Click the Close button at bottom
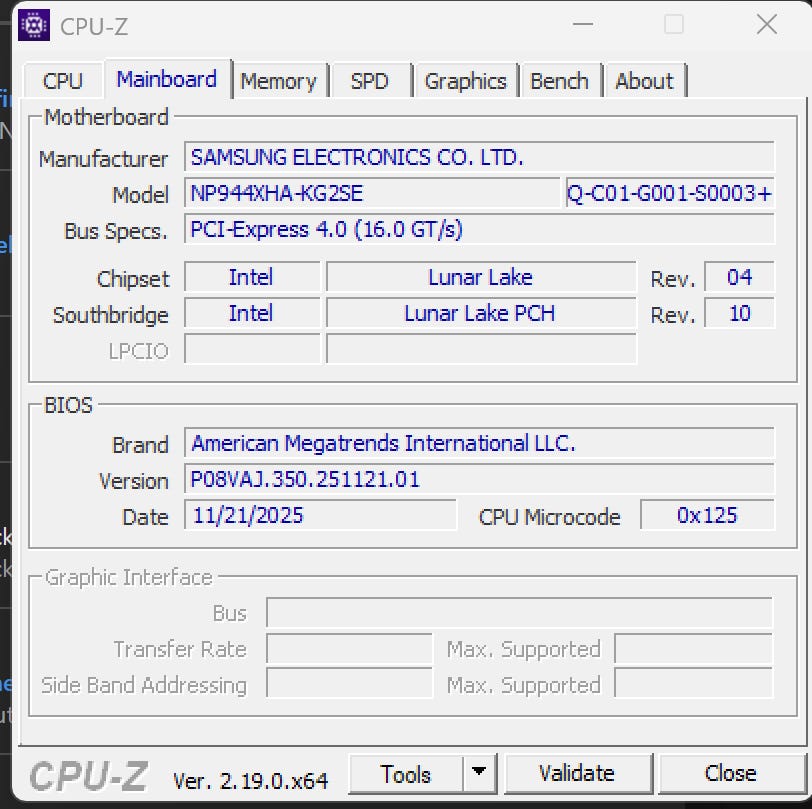812x809 pixels. coord(731,773)
